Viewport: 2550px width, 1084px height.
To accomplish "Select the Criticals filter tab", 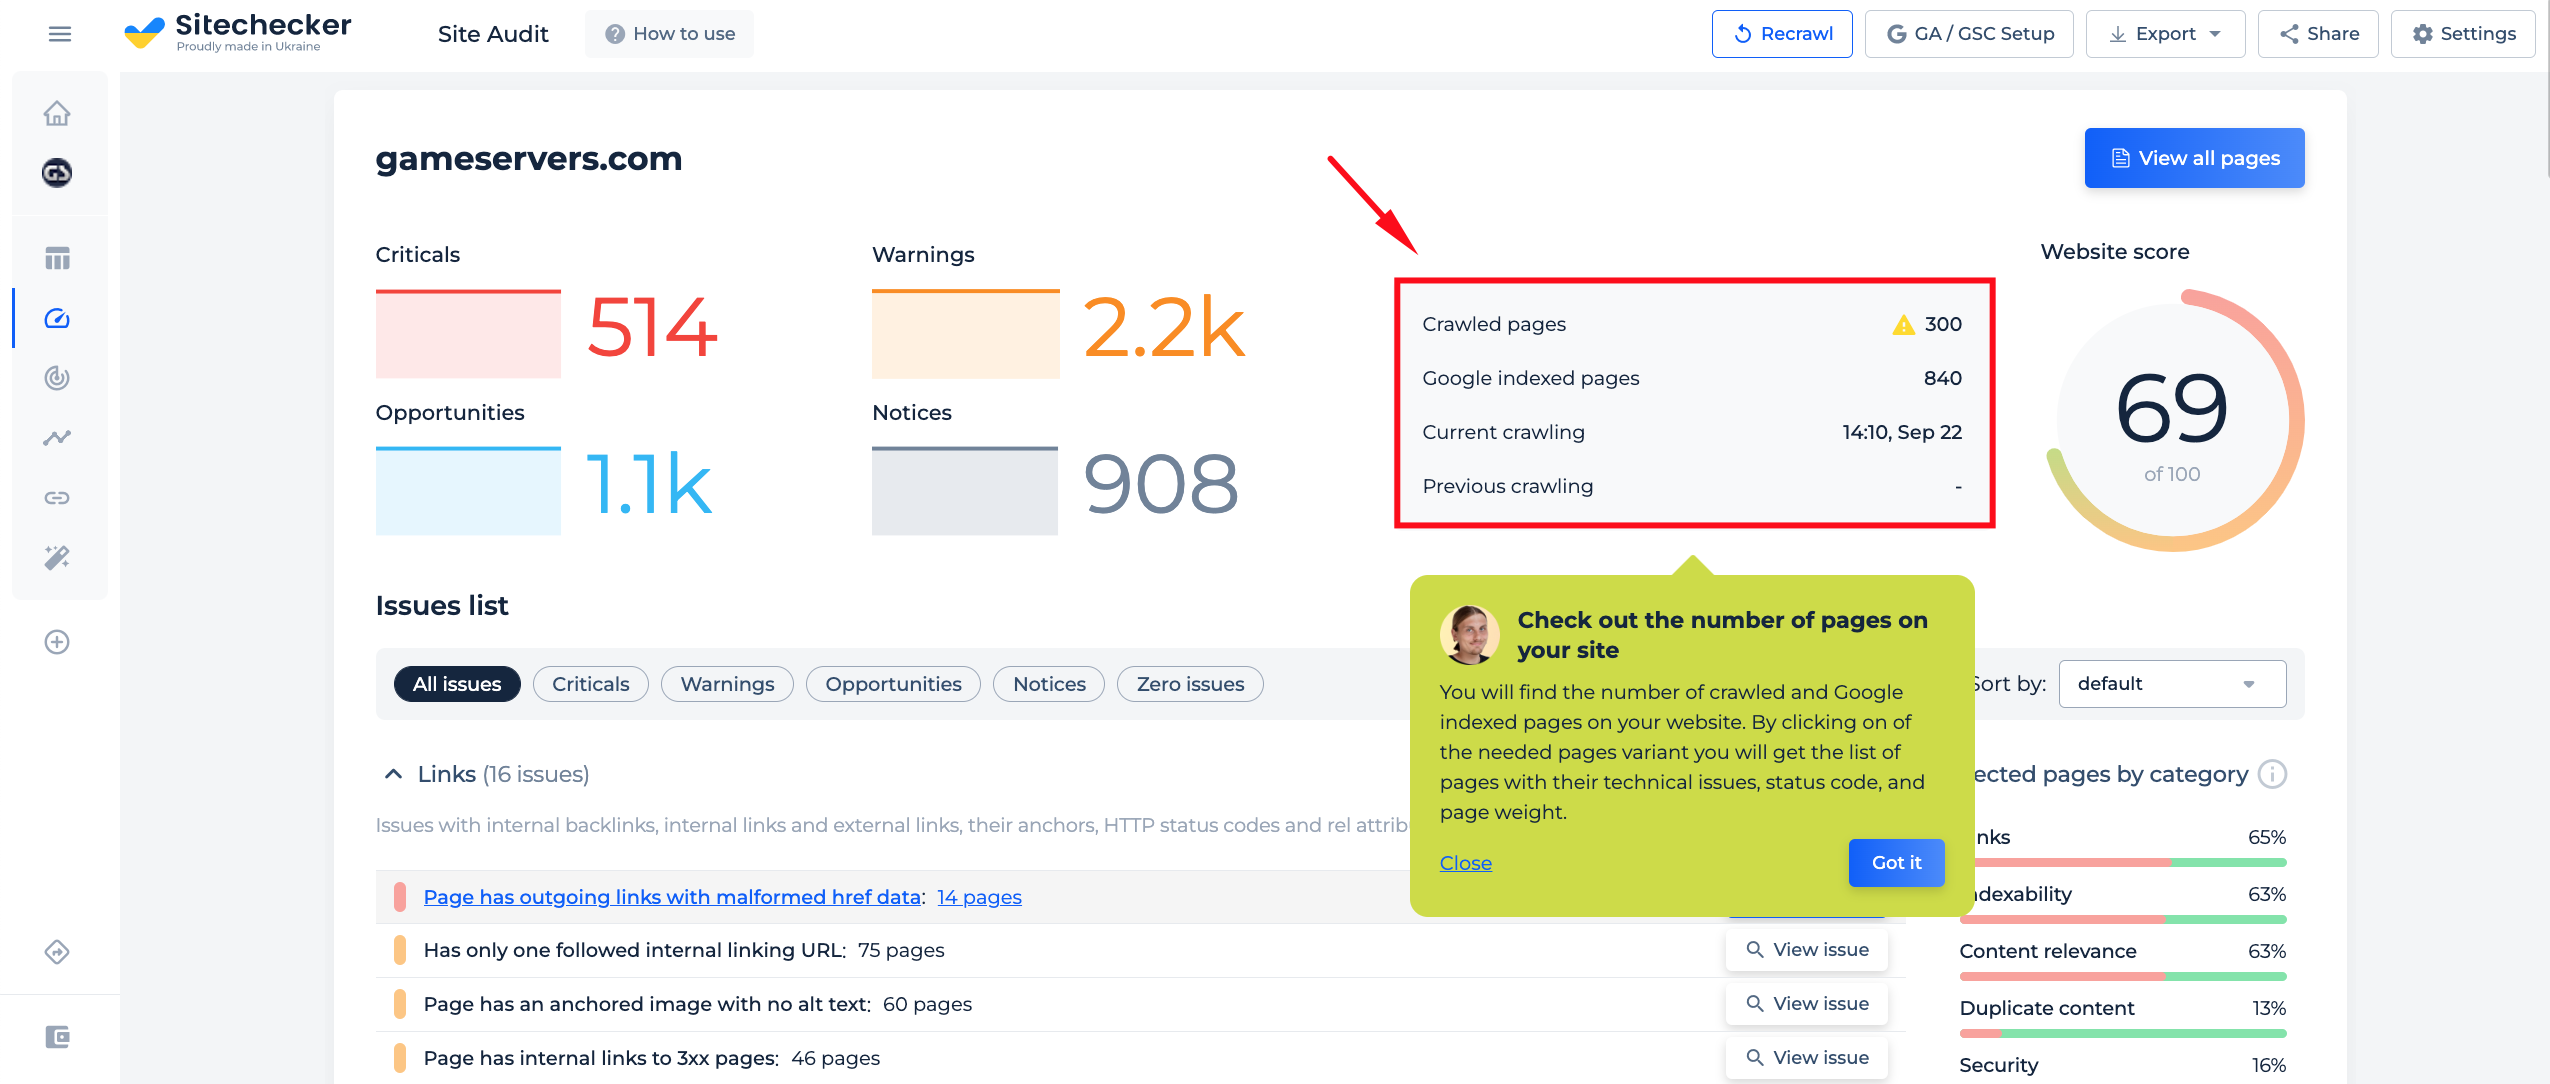I will pyautogui.click(x=591, y=684).
